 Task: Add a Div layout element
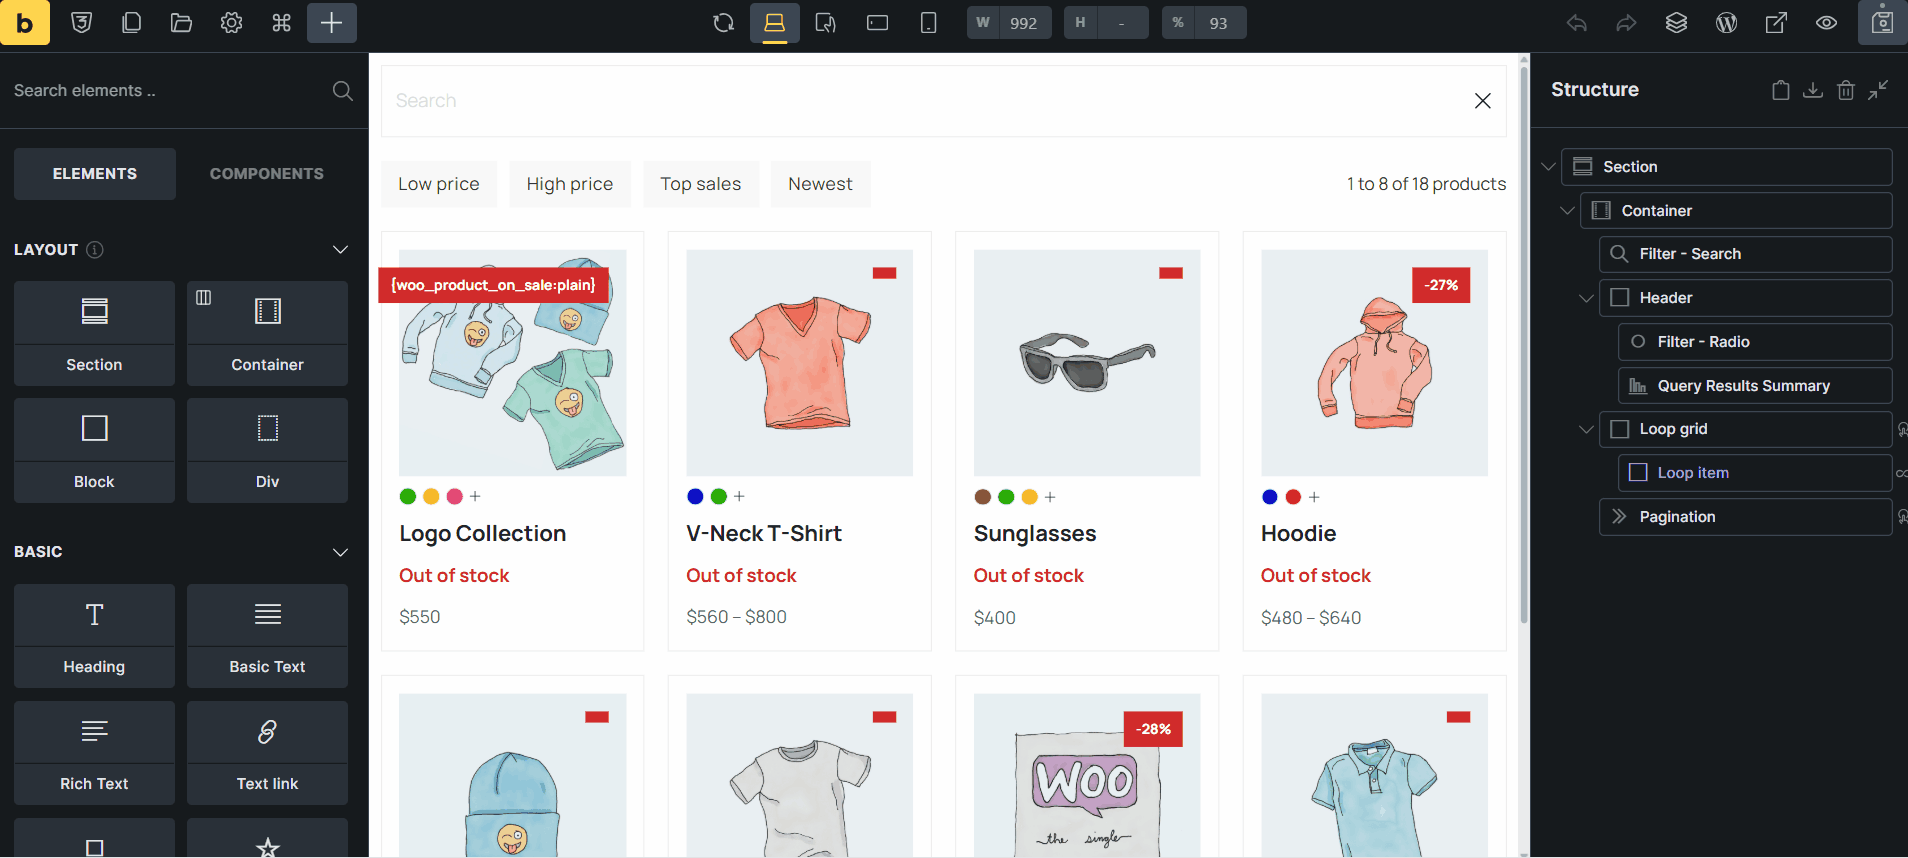point(267,450)
